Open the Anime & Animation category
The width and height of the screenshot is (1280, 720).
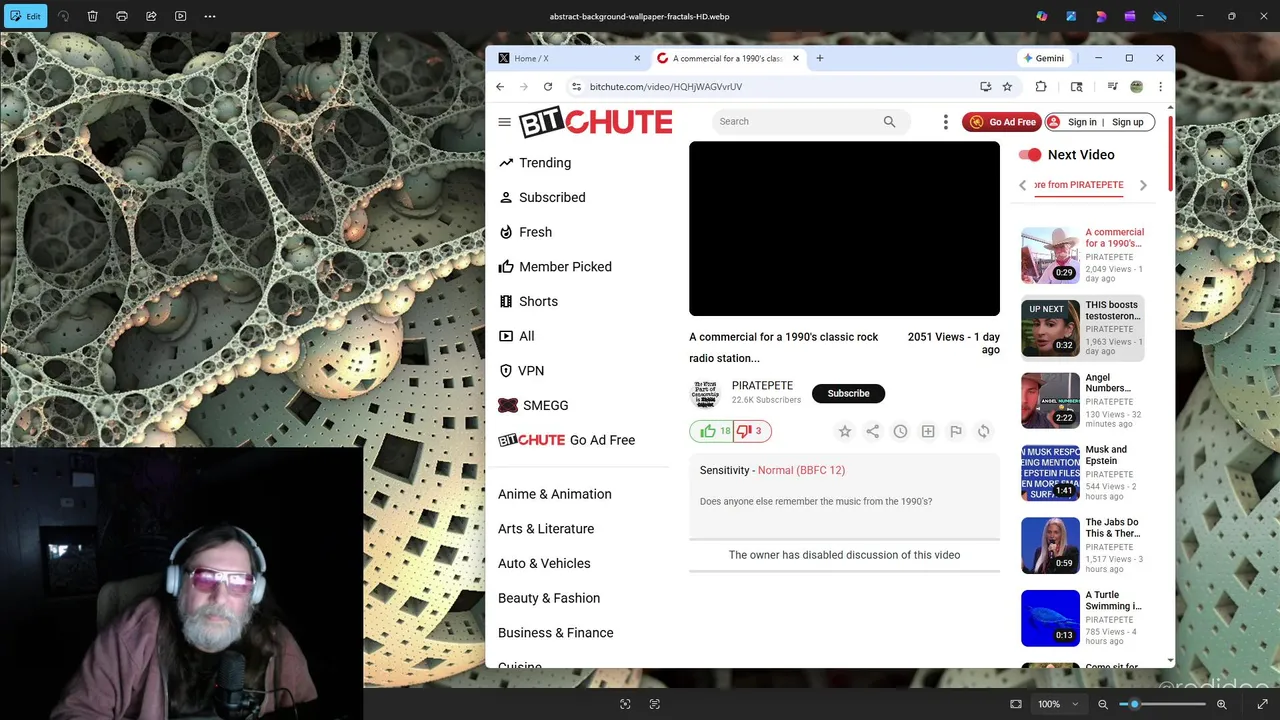(x=555, y=494)
